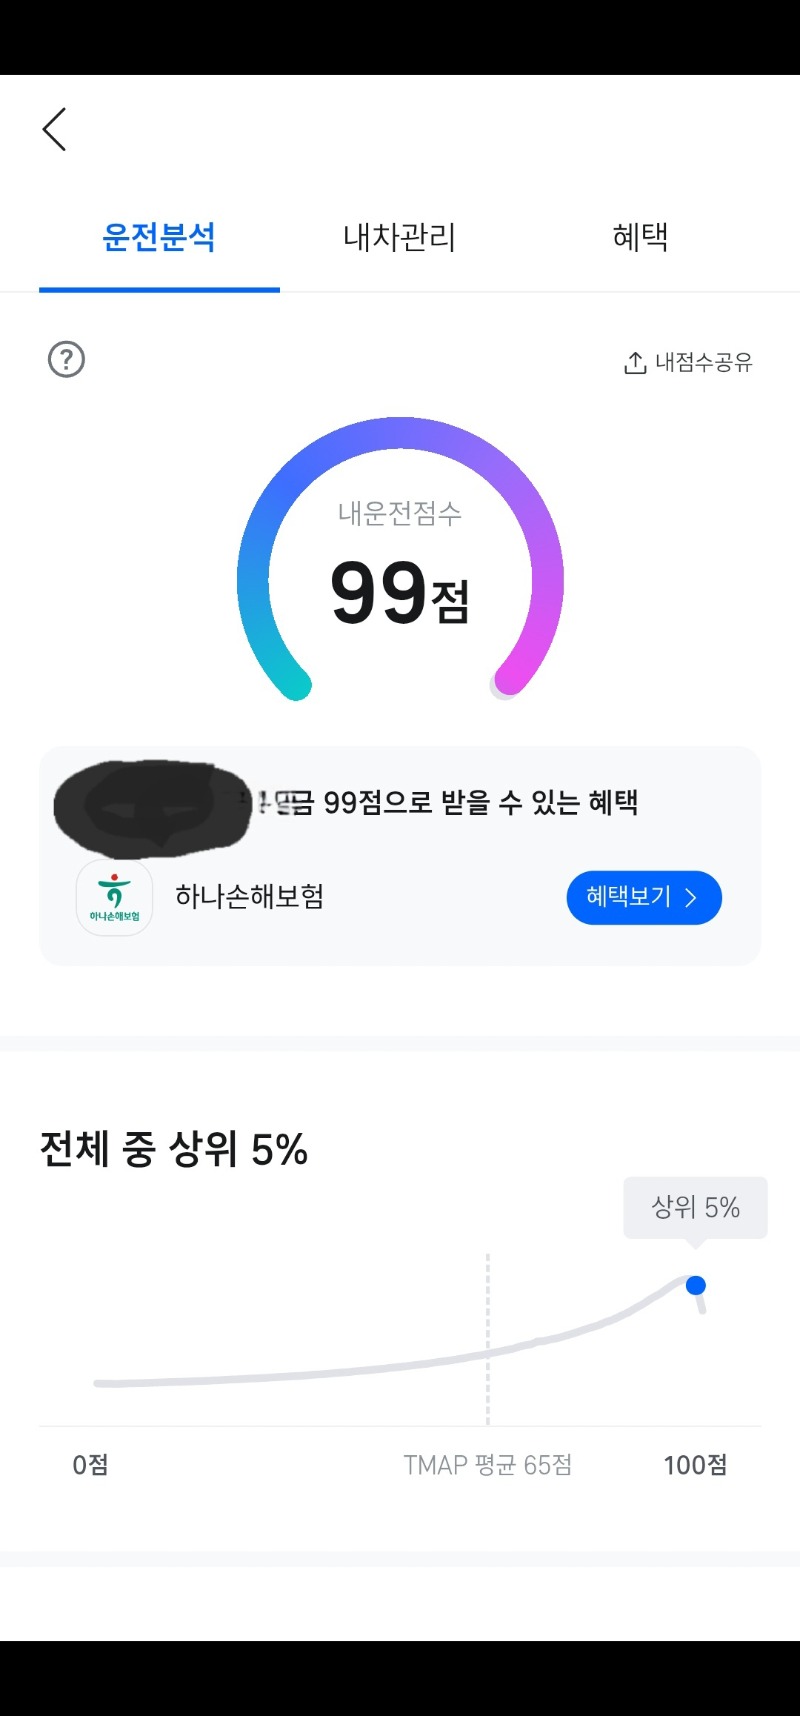Switch to the 내차관리 tab
The width and height of the screenshot is (800, 1716).
coord(399,238)
